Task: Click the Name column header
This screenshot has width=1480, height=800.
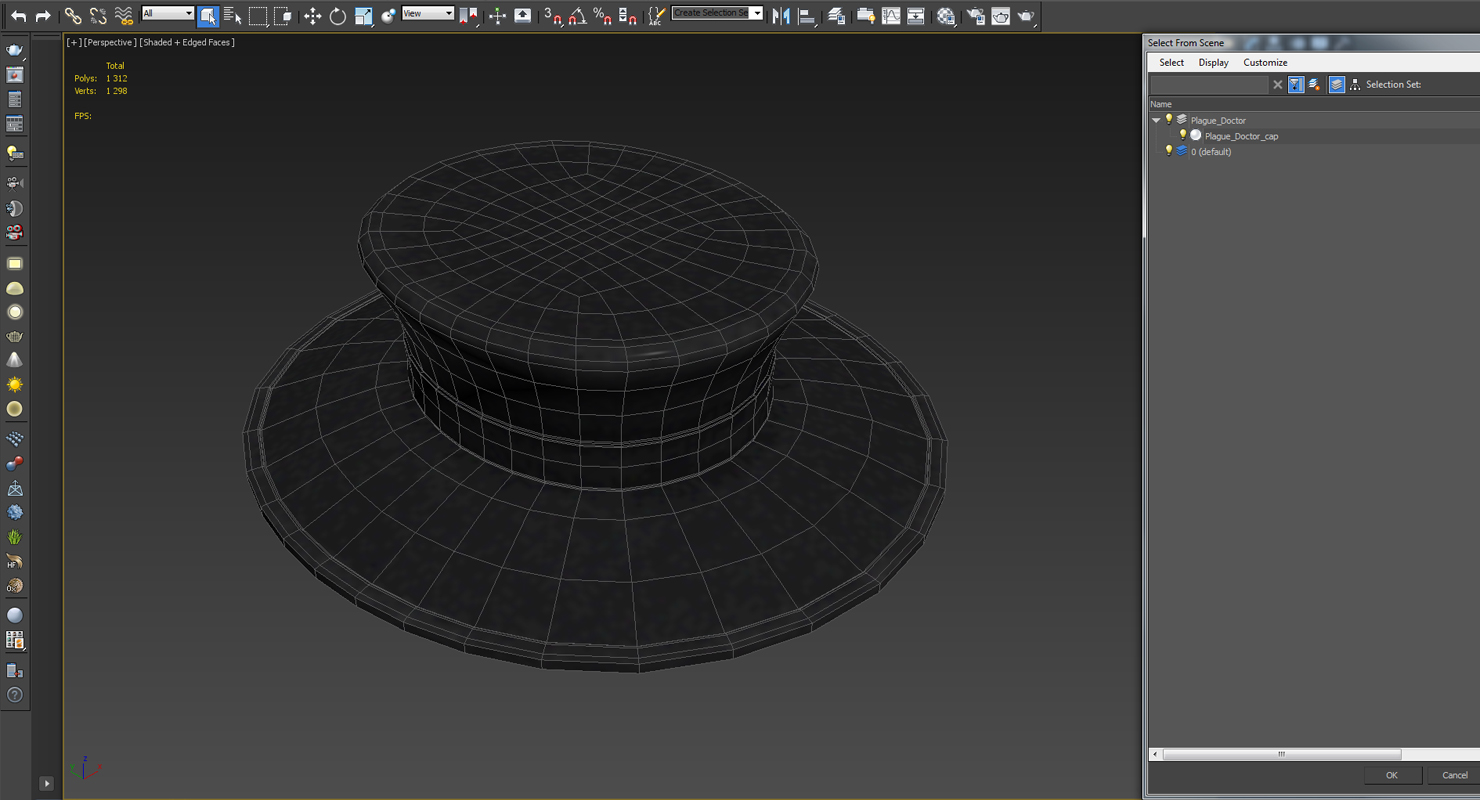Action: (1160, 104)
